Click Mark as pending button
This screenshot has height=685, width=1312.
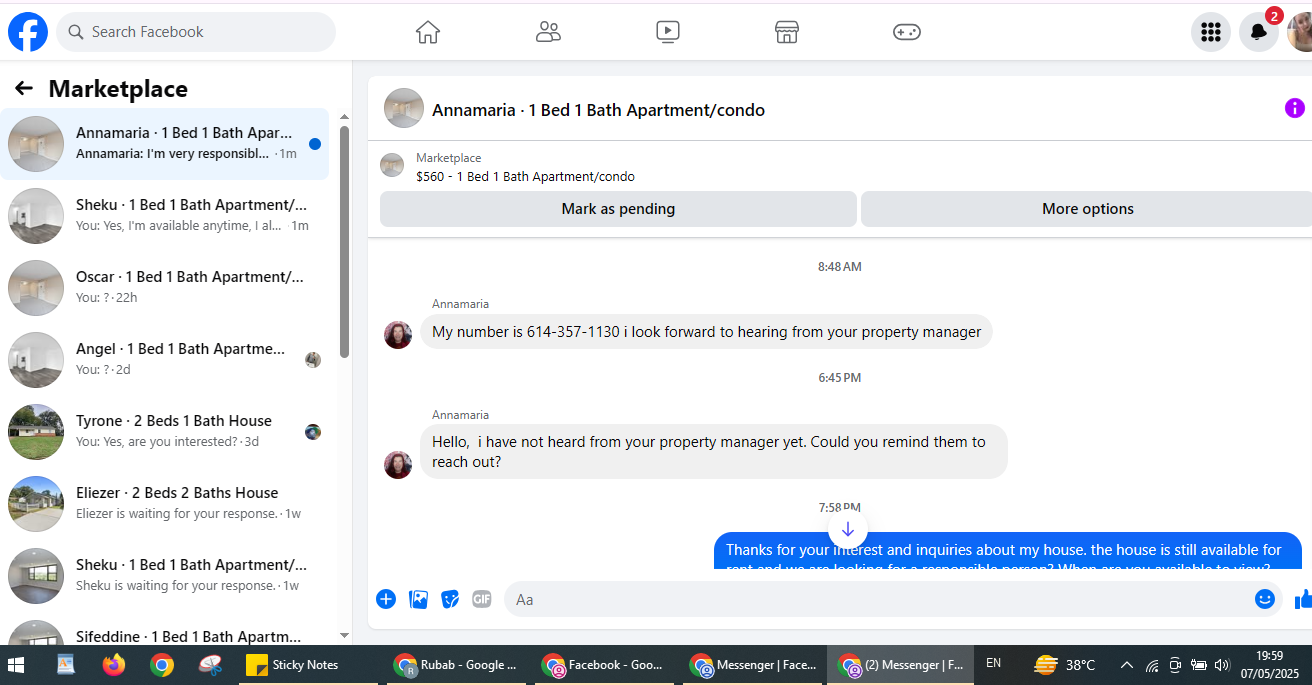618,209
